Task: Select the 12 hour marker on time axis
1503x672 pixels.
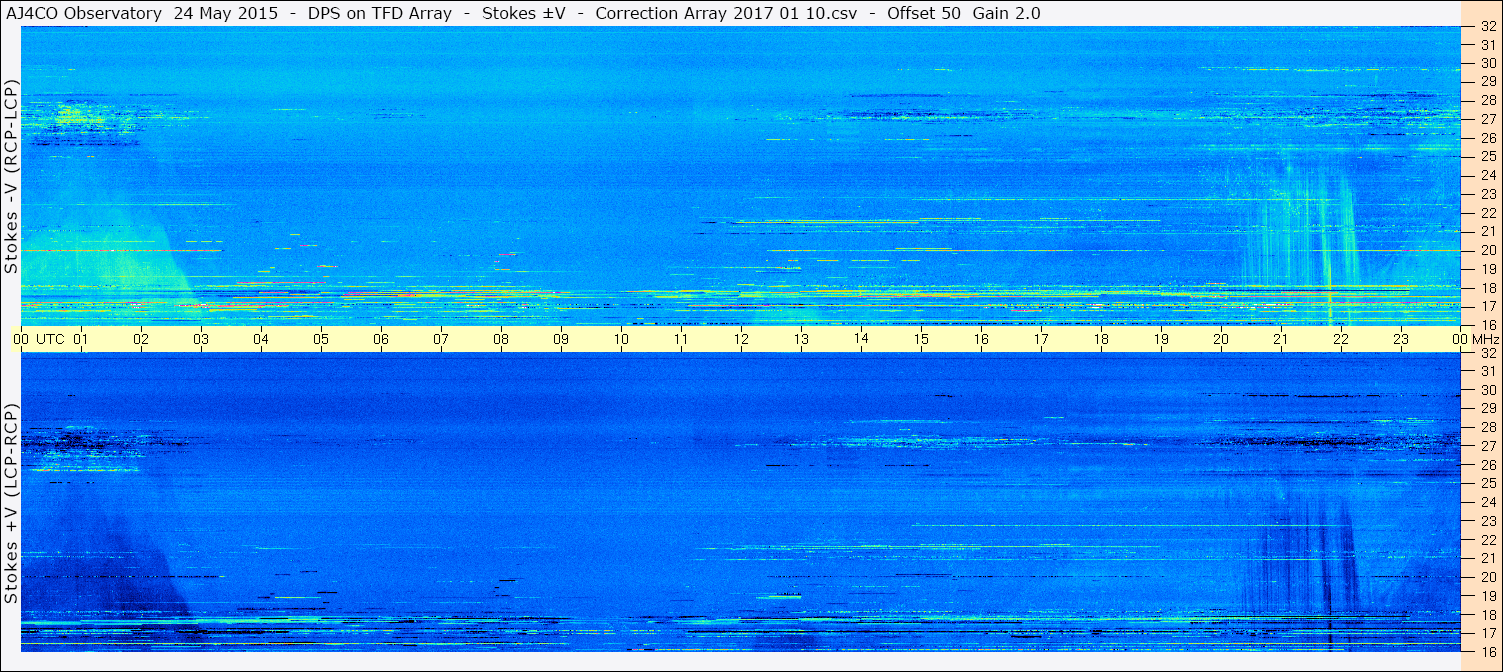Action: click(x=741, y=339)
